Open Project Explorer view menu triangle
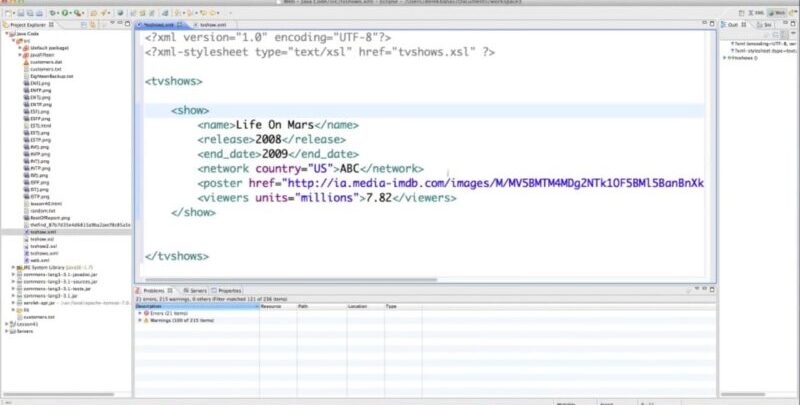Screen dimensions: 800x405 coord(112,24)
